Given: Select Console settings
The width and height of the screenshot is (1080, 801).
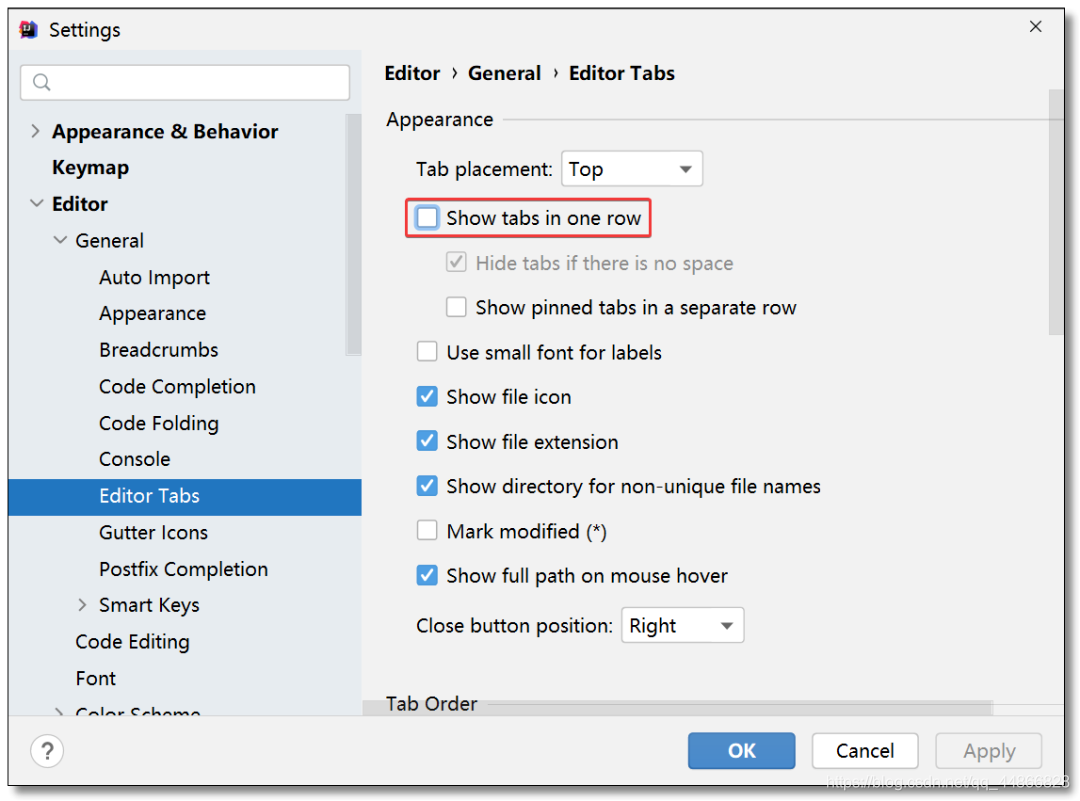Looking at the screenshot, I should click(134, 459).
